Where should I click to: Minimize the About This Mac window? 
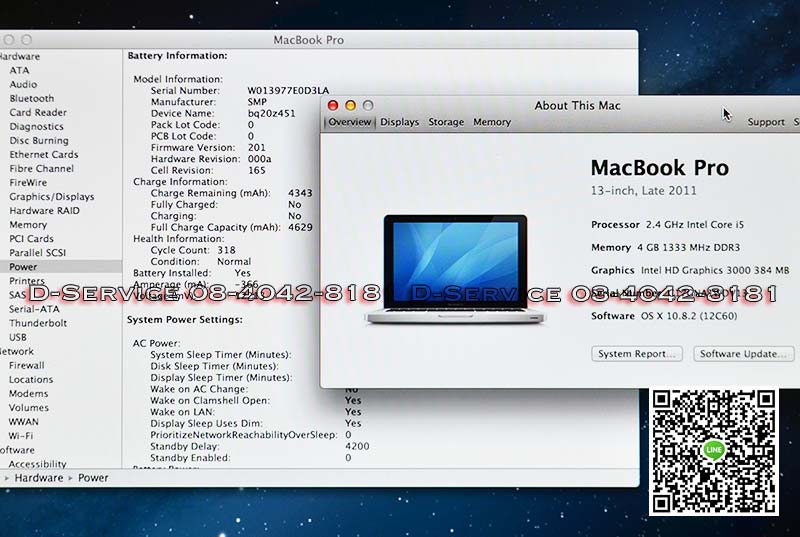351,106
